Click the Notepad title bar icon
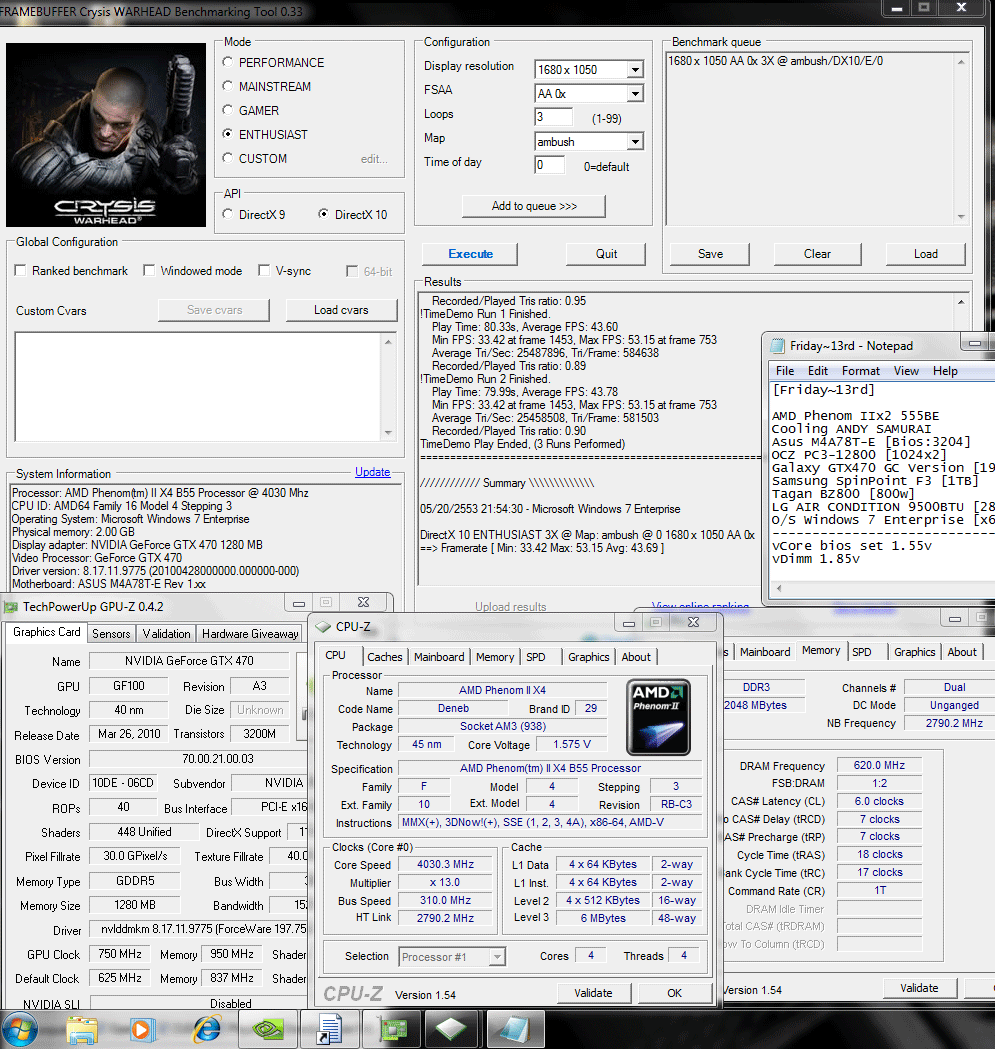The image size is (995, 1049). 778,346
